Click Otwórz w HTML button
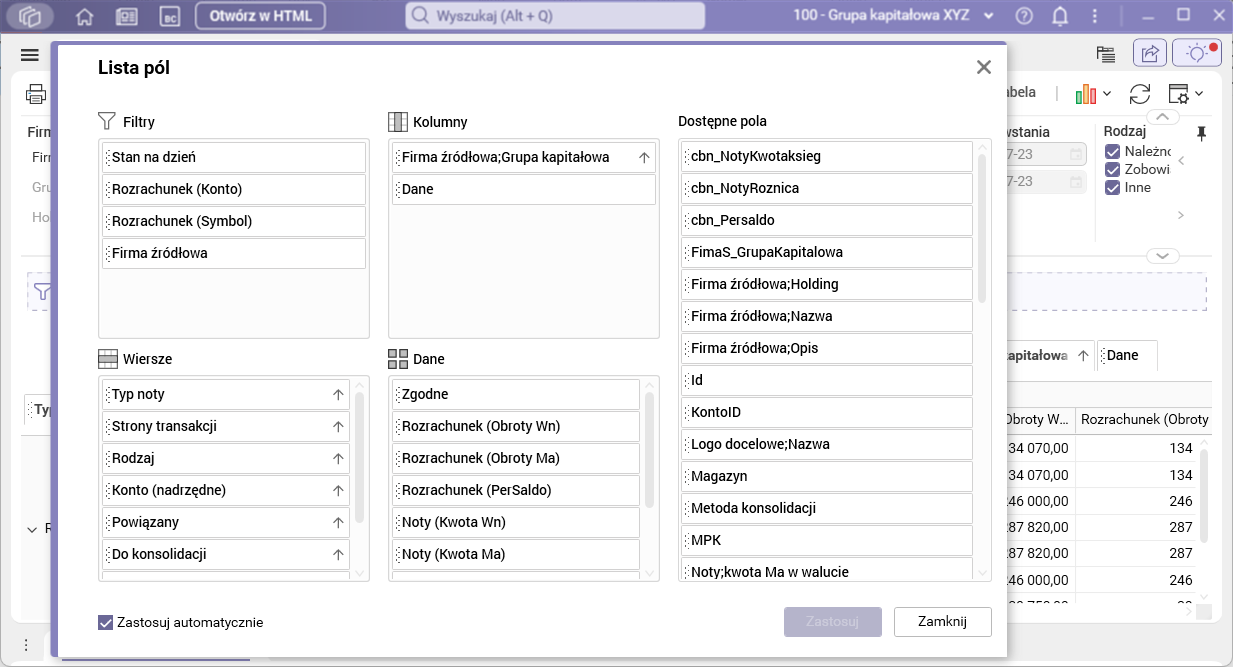This screenshot has width=1233, height=667. (260, 16)
